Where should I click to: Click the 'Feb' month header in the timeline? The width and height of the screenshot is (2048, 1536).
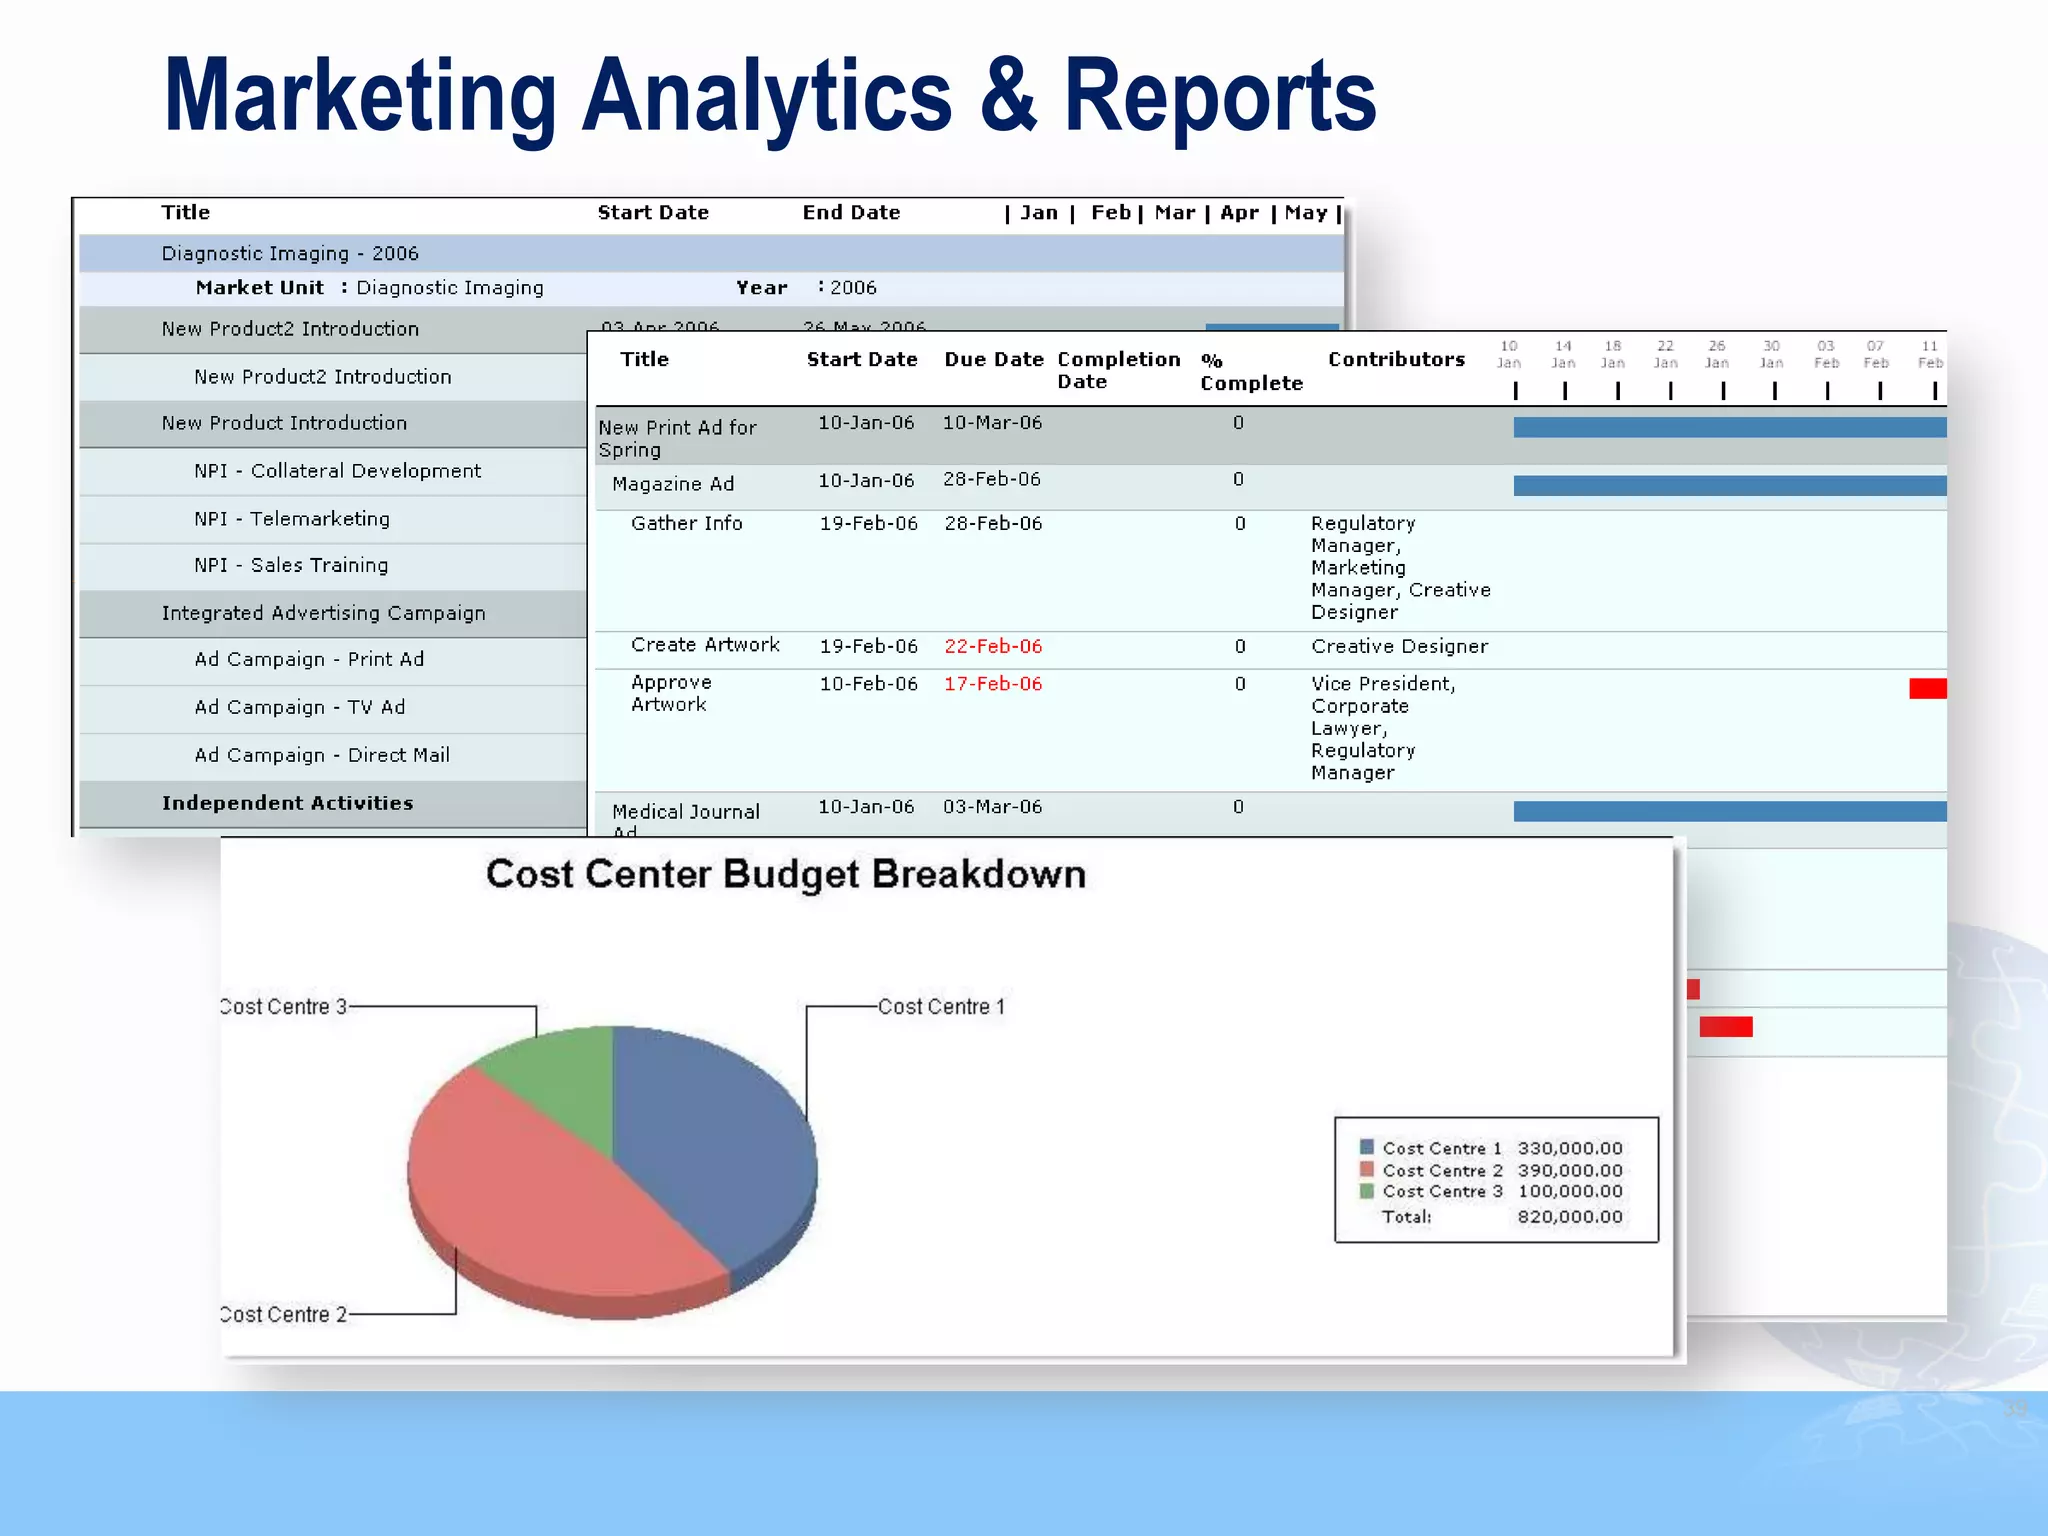1111,212
